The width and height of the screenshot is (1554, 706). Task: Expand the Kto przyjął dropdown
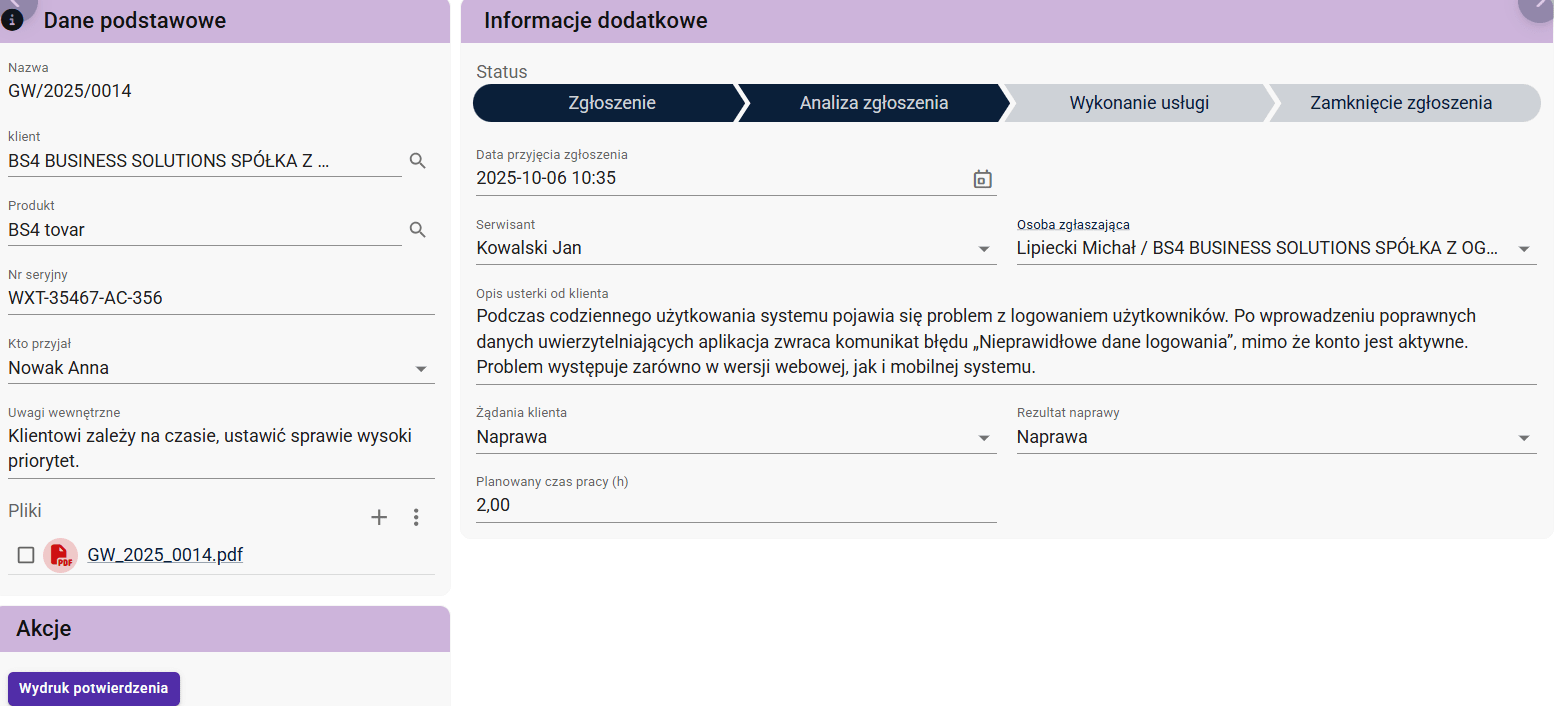pyautogui.click(x=421, y=369)
